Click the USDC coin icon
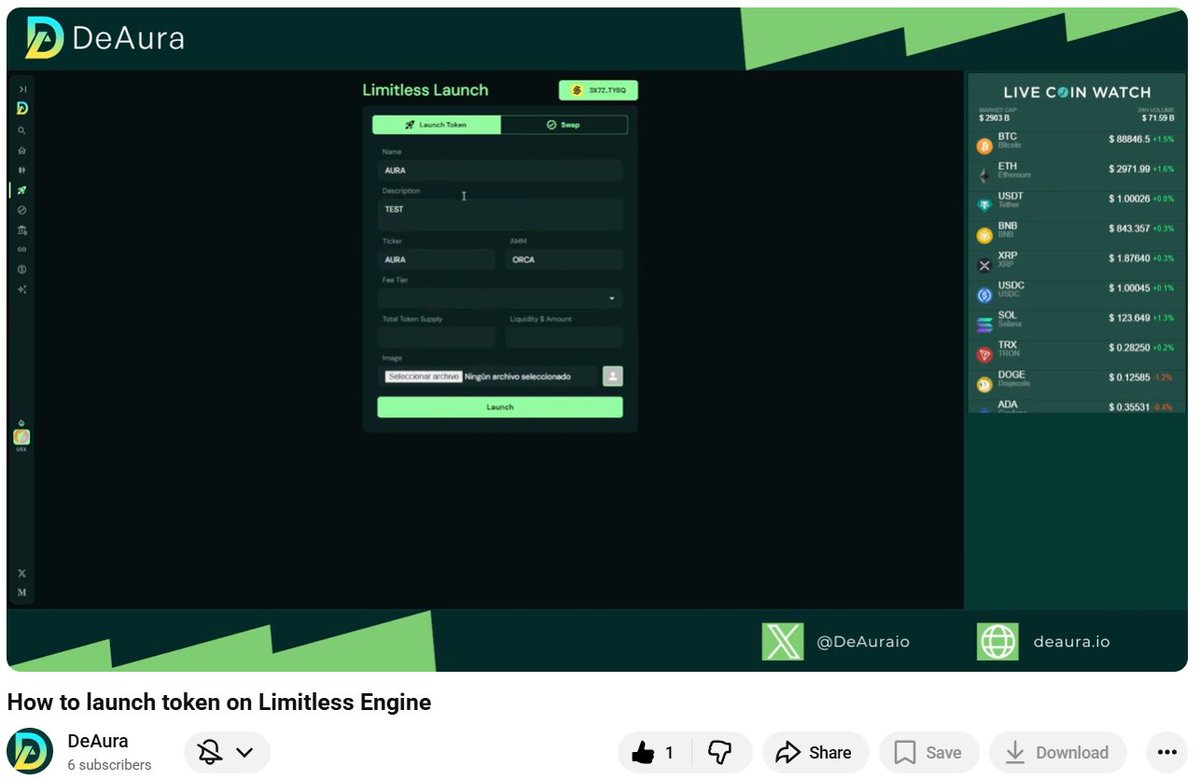The height and width of the screenshot is (780, 1200). tap(984, 295)
